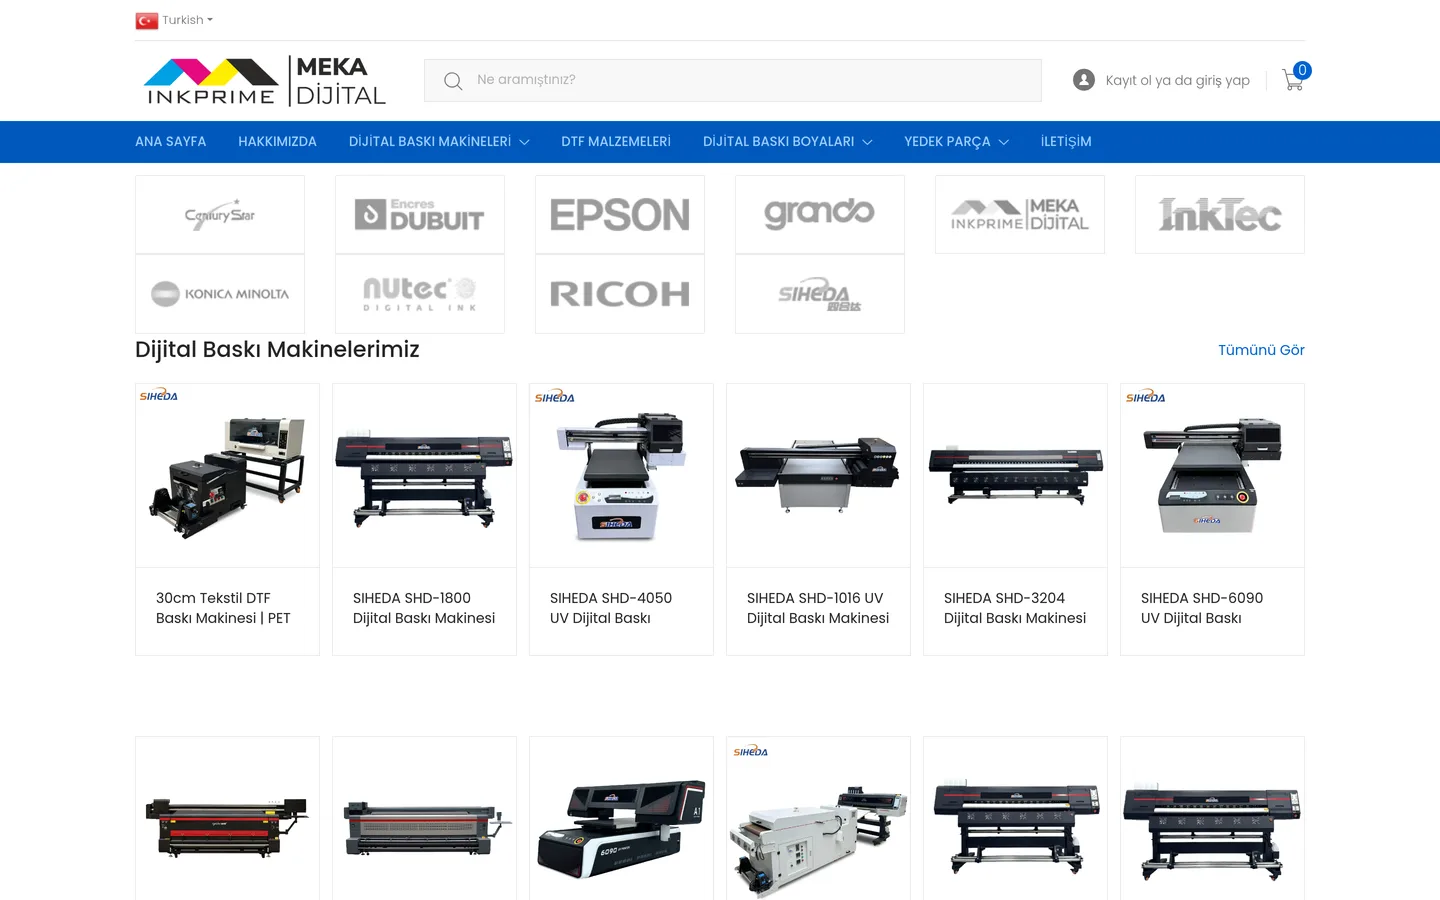Focus the Ne aramıştınız search field
Screen dimensions: 1440x900
tap(733, 80)
